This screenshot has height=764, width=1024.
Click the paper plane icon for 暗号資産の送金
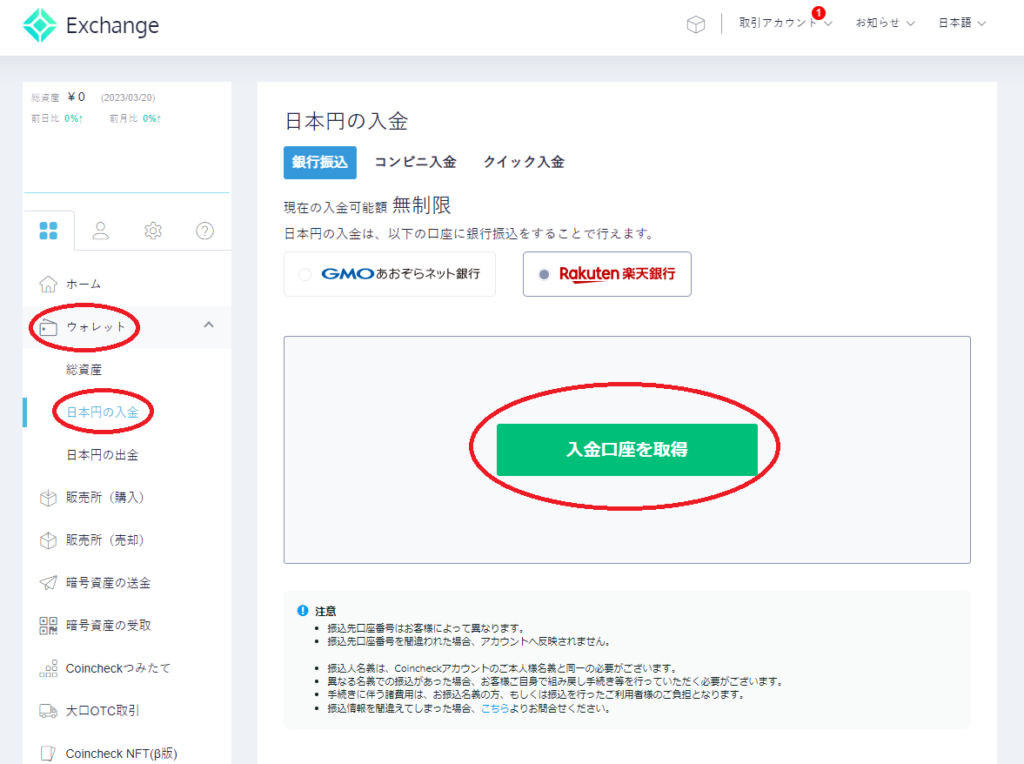pos(48,582)
